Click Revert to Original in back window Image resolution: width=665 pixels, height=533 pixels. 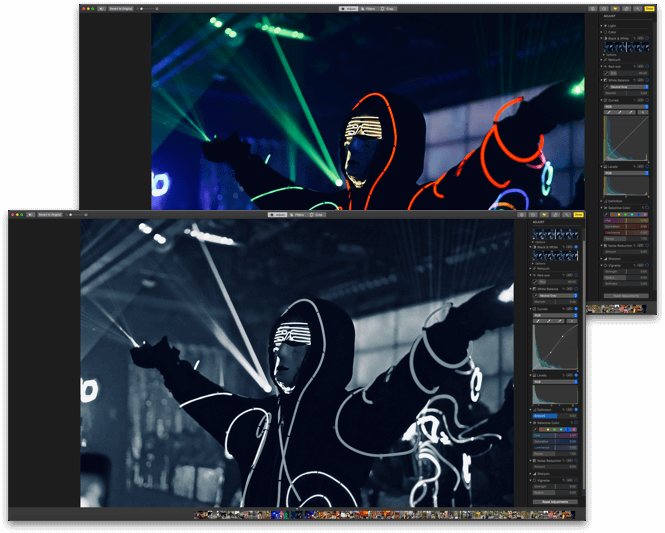121,8
